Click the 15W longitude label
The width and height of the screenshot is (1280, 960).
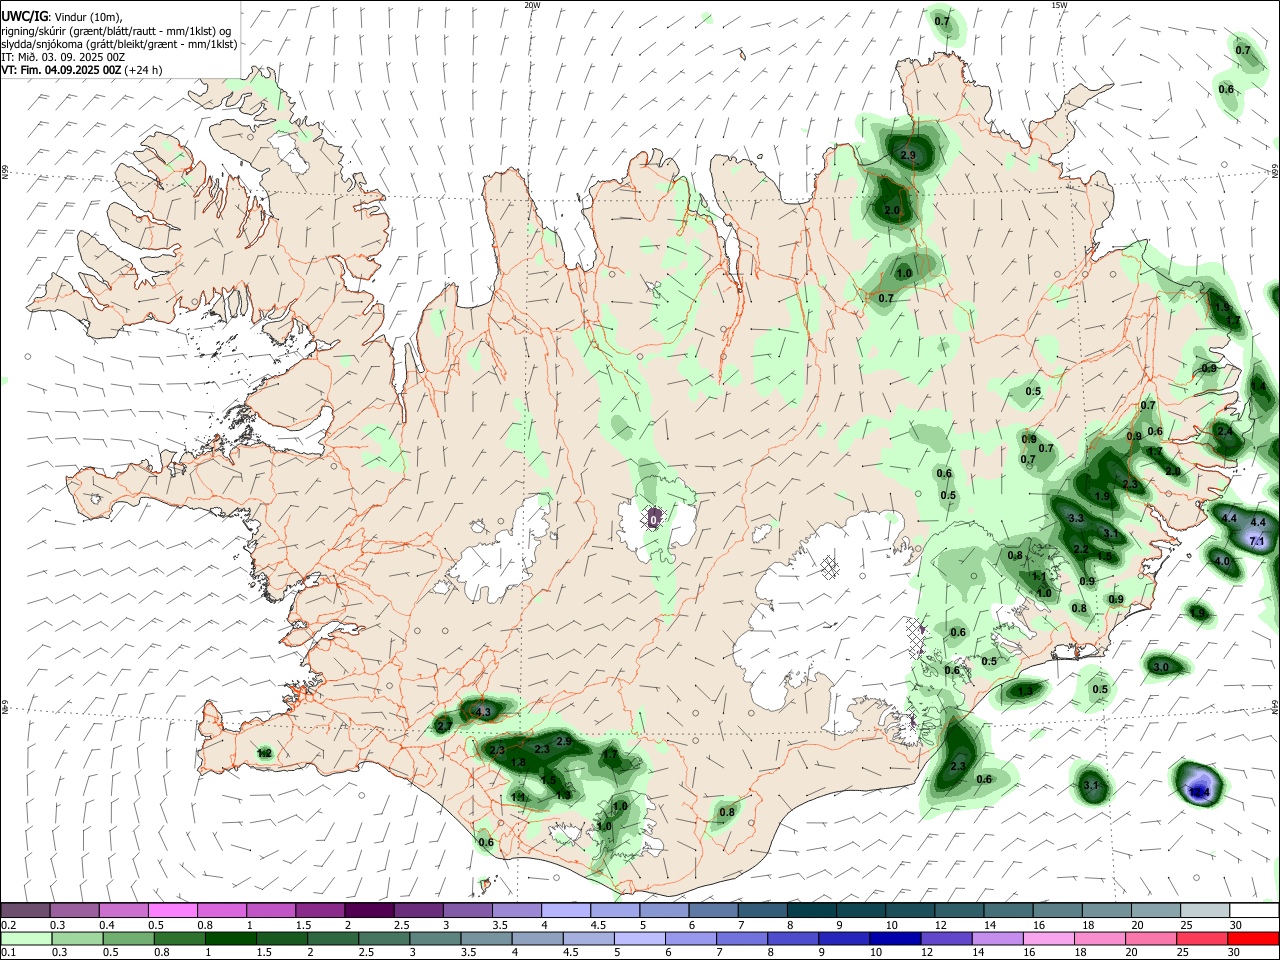pyautogui.click(x=1059, y=5)
